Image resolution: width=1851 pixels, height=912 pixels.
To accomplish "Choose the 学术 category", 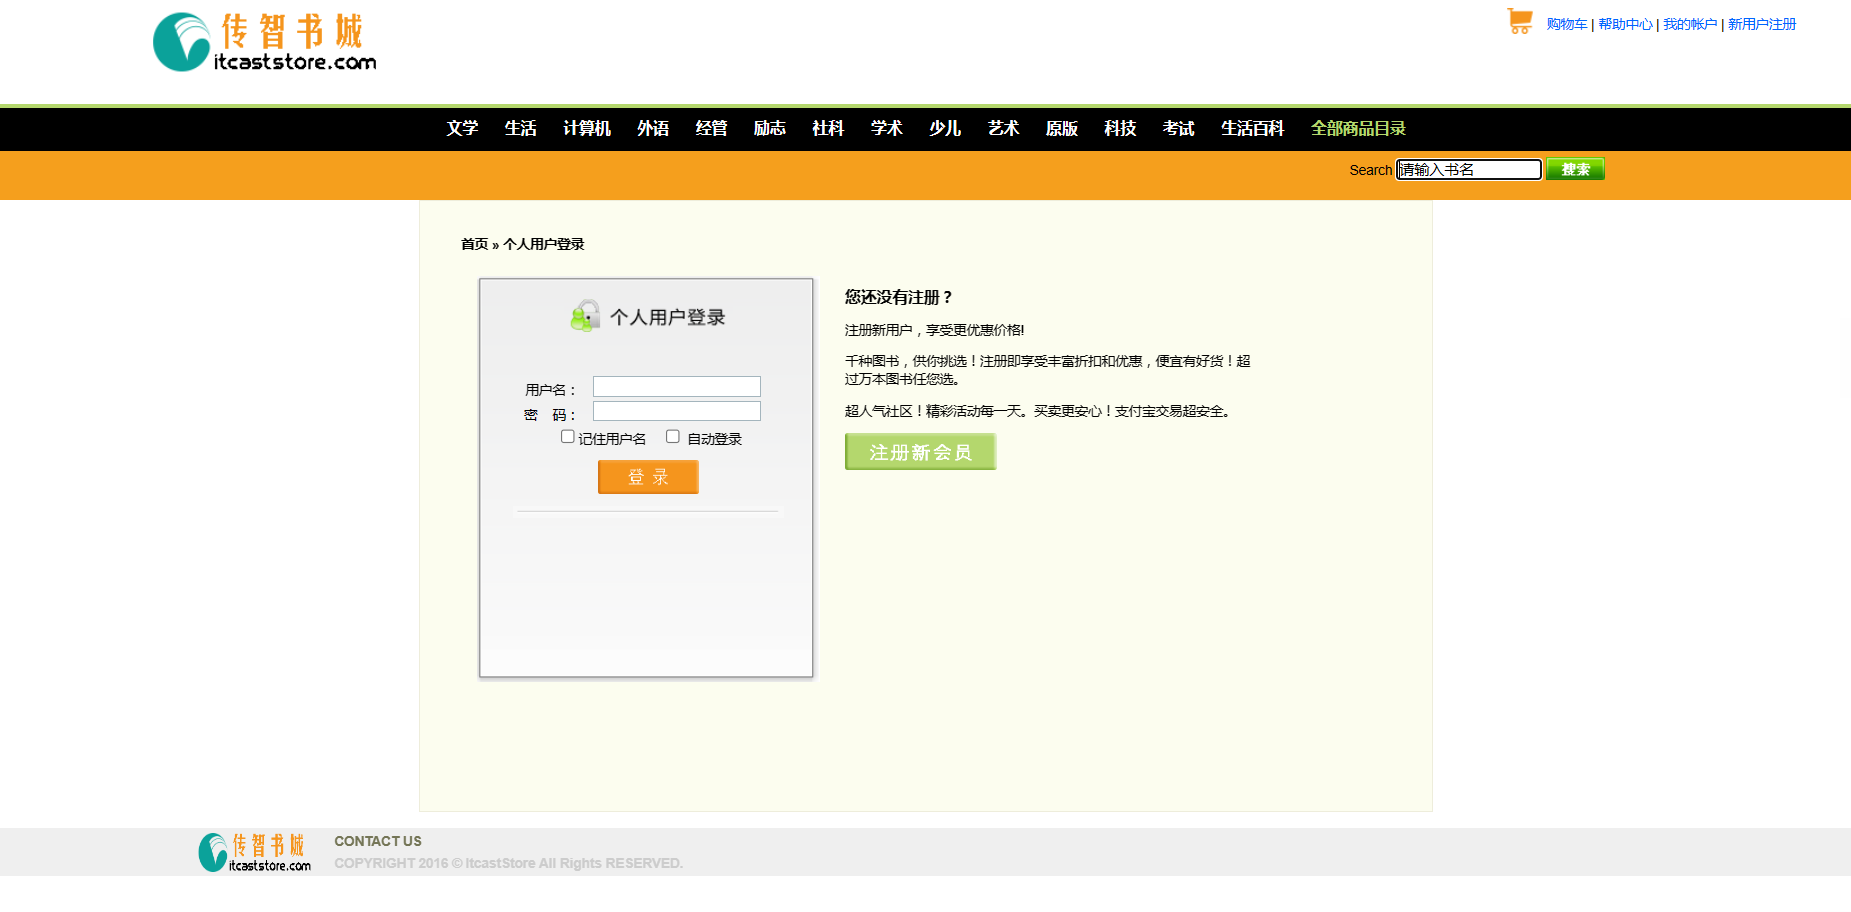I will 887,128.
